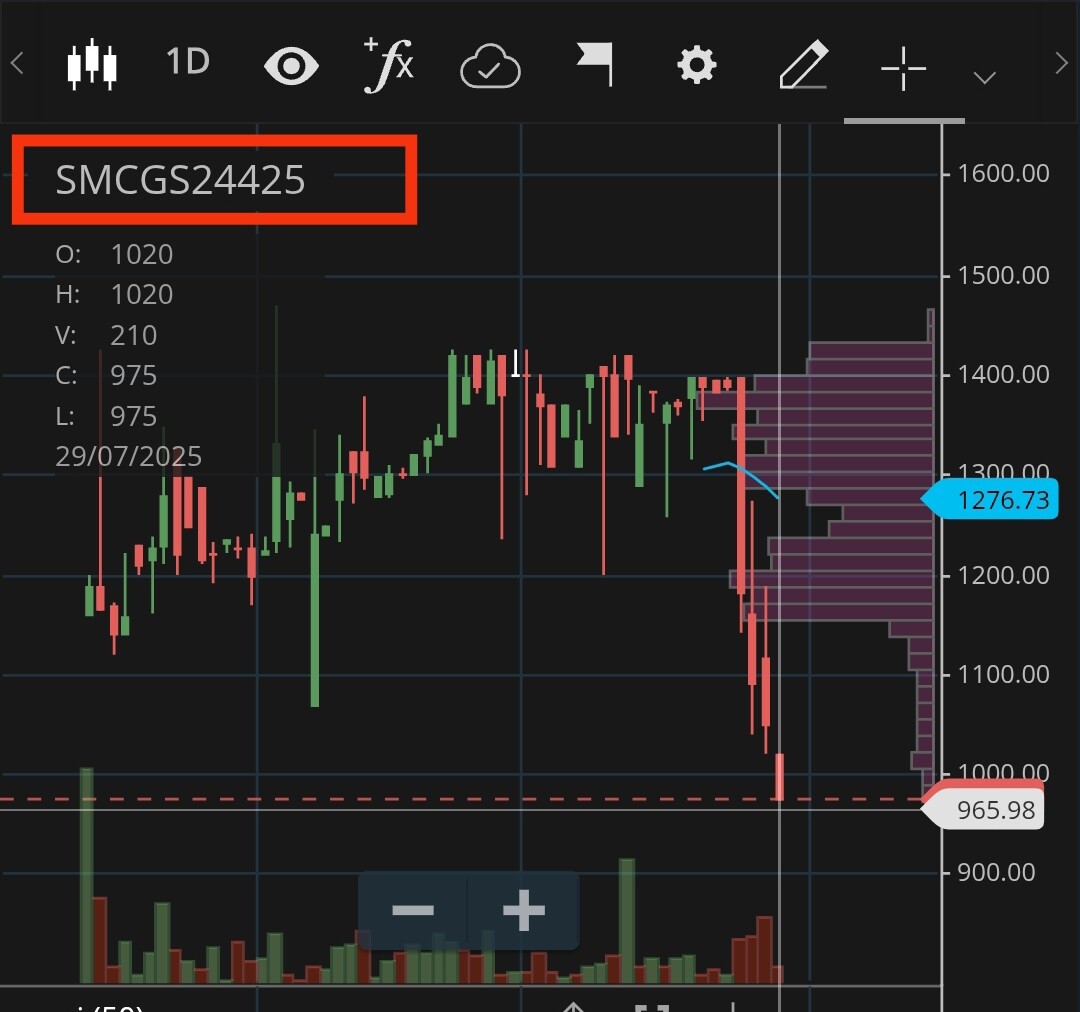
Task: Select the pencil drawing tool
Action: pyautogui.click(x=803, y=65)
